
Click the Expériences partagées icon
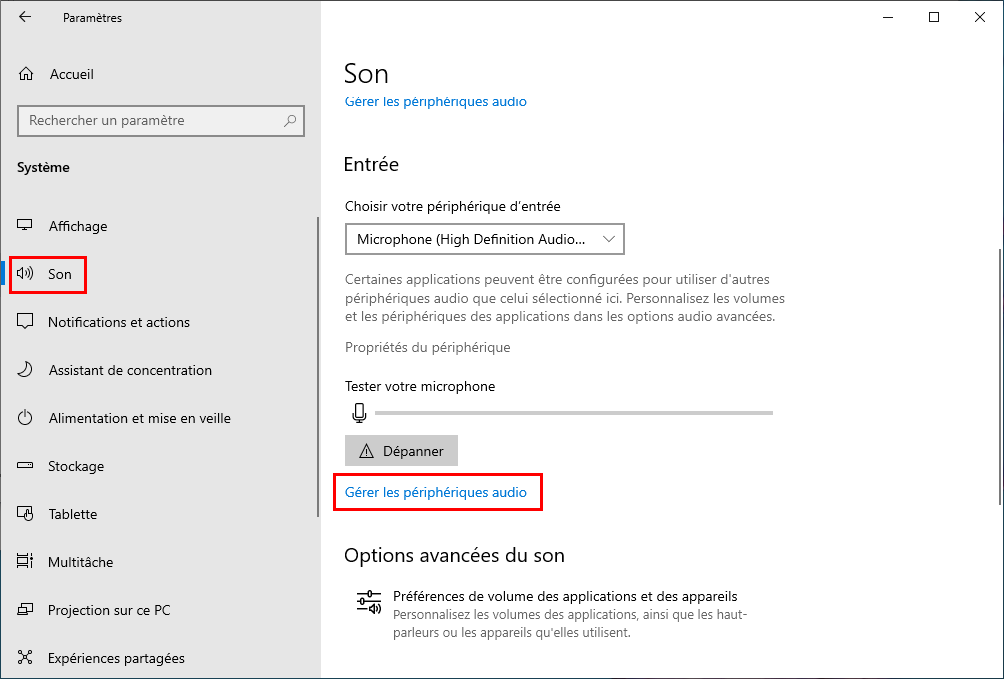(x=25, y=657)
